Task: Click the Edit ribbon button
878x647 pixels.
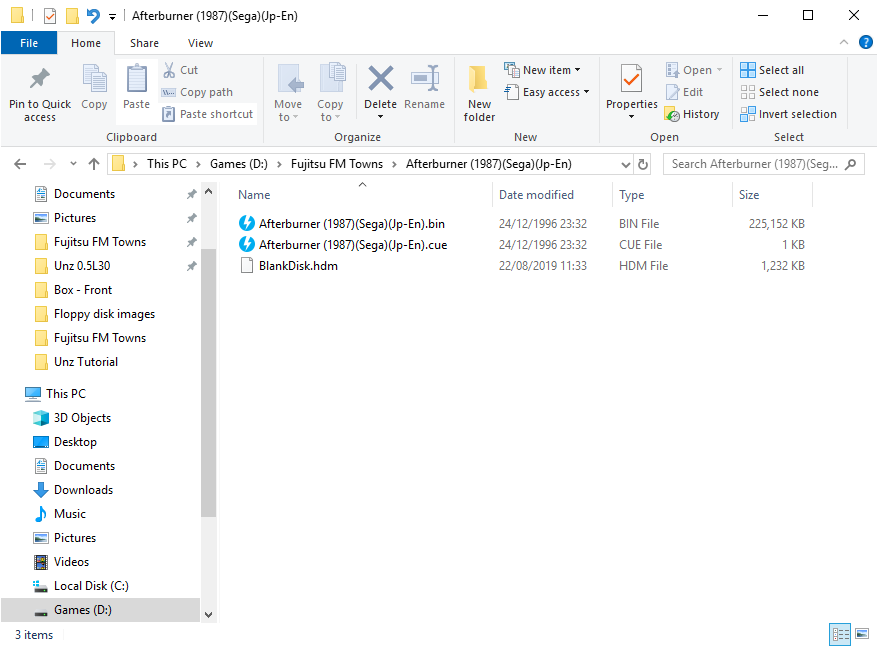Action: [x=684, y=92]
